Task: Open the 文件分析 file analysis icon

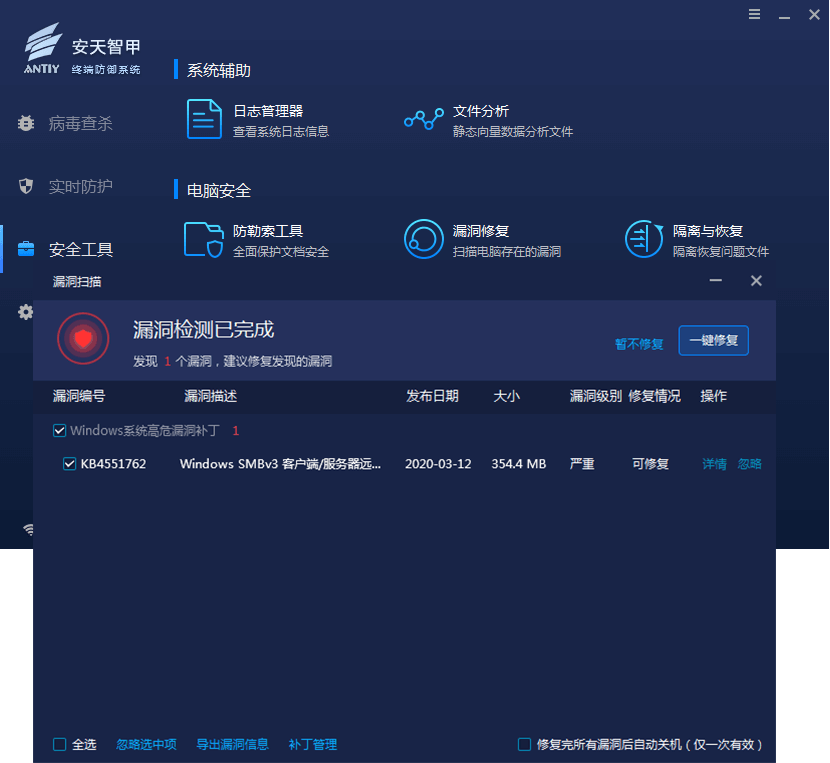Action: [x=423, y=119]
